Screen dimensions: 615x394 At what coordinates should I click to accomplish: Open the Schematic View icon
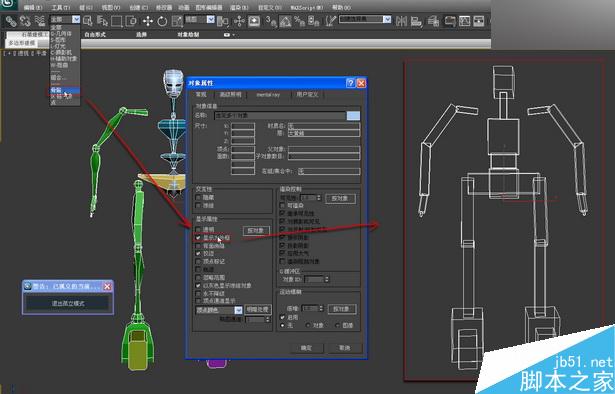(479, 21)
